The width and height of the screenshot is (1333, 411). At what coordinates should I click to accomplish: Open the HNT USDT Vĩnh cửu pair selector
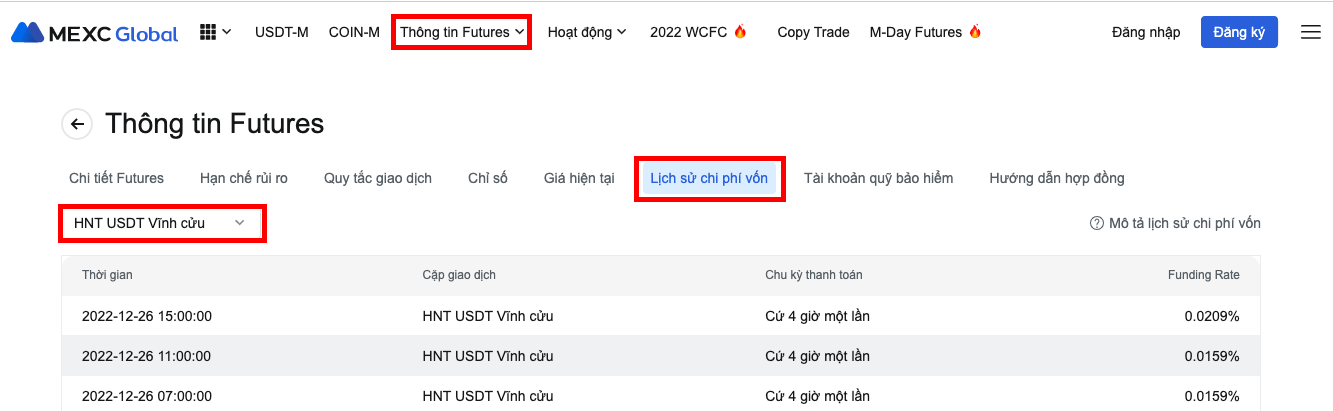click(162, 223)
